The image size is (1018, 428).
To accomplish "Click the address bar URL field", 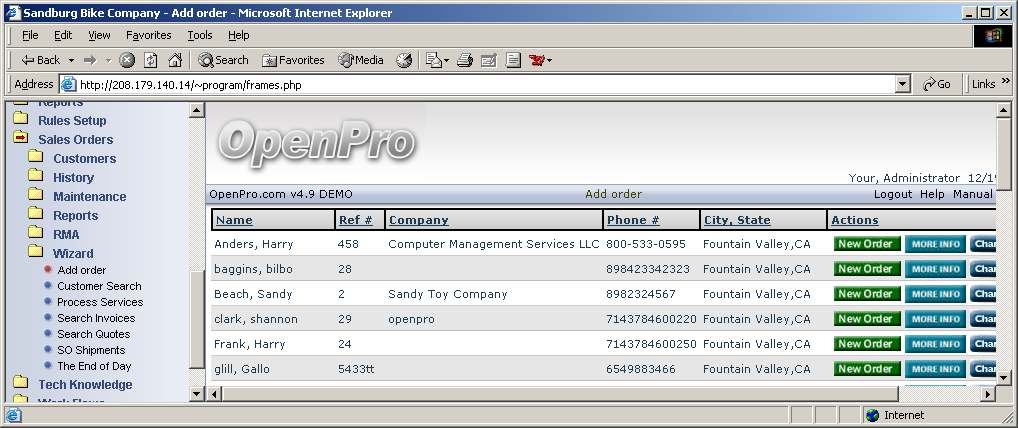I will click(x=480, y=85).
